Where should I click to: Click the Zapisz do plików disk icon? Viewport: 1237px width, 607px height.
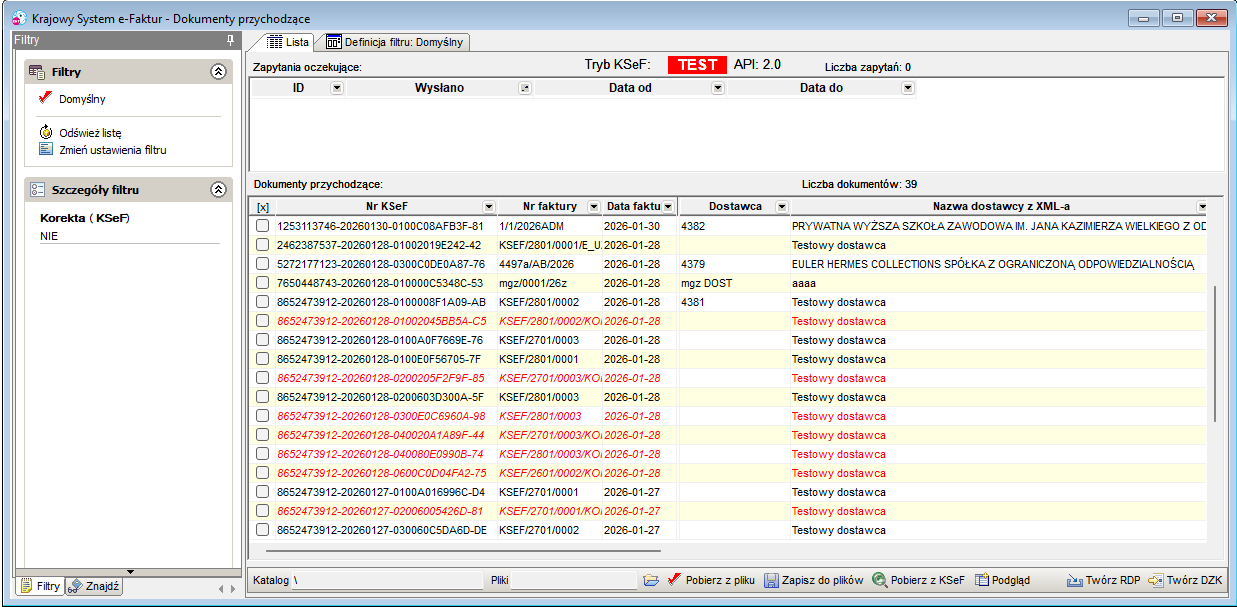coord(771,580)
